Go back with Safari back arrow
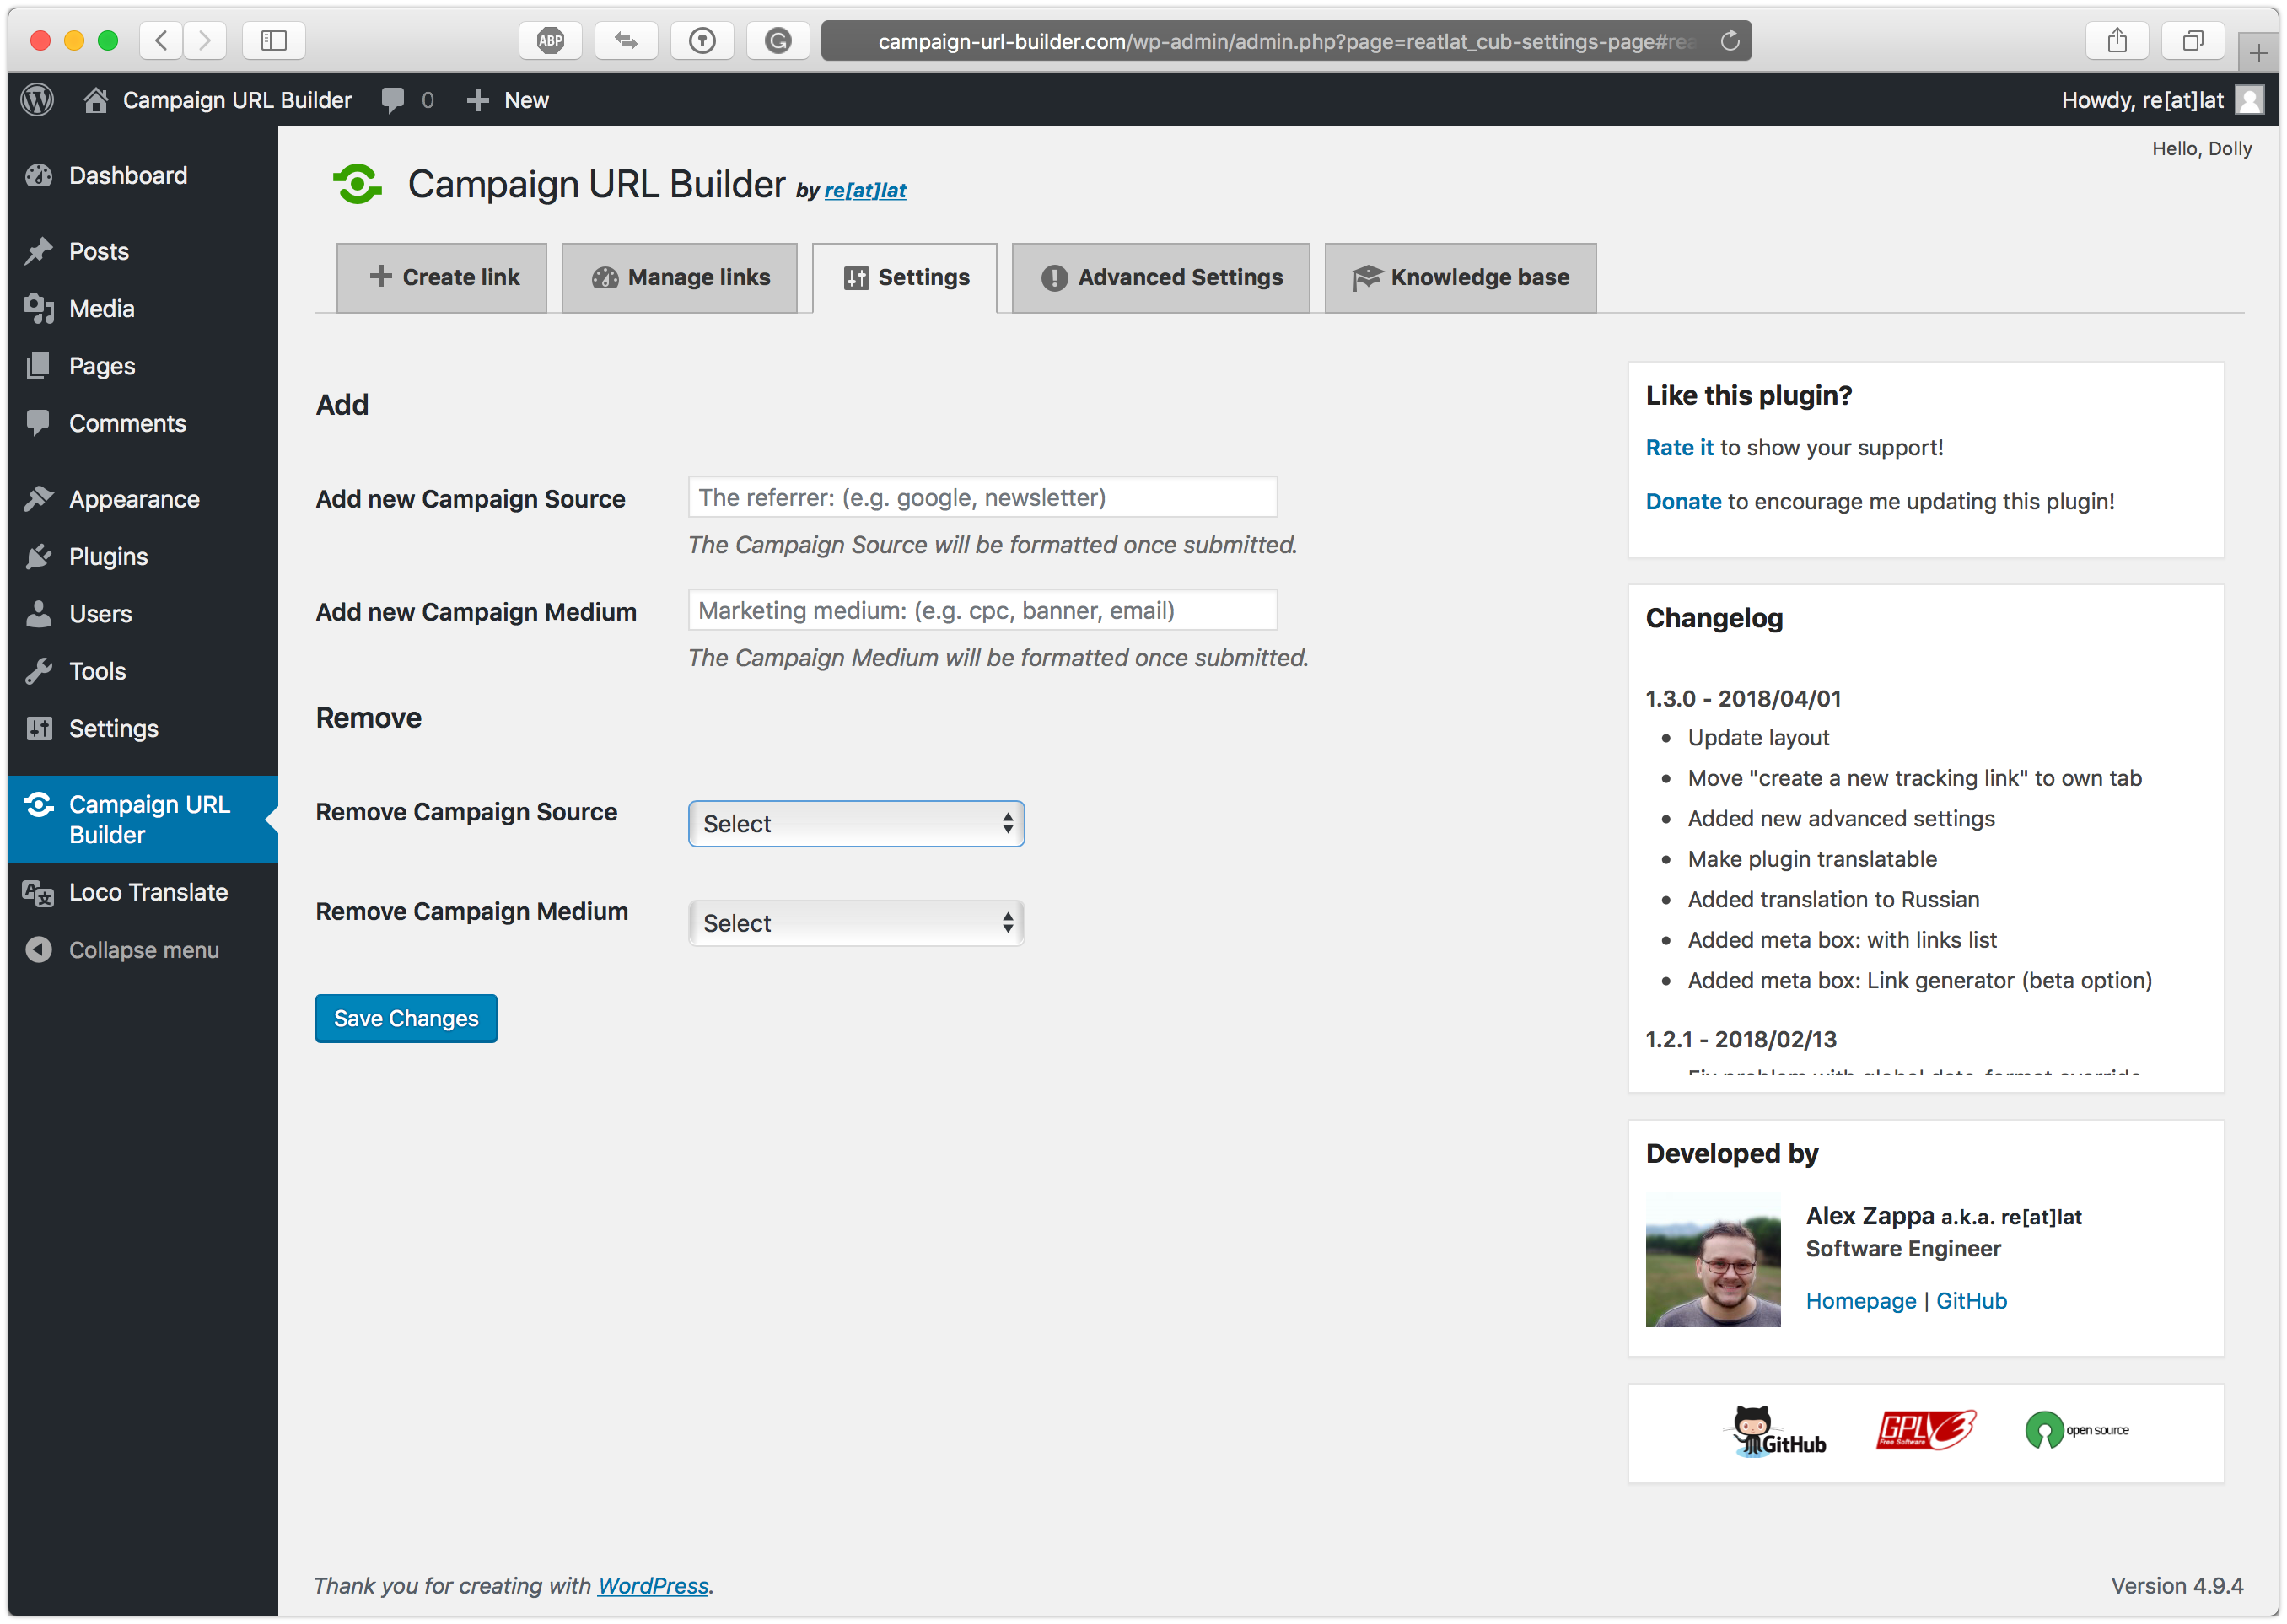 click(x=162, y=41)
